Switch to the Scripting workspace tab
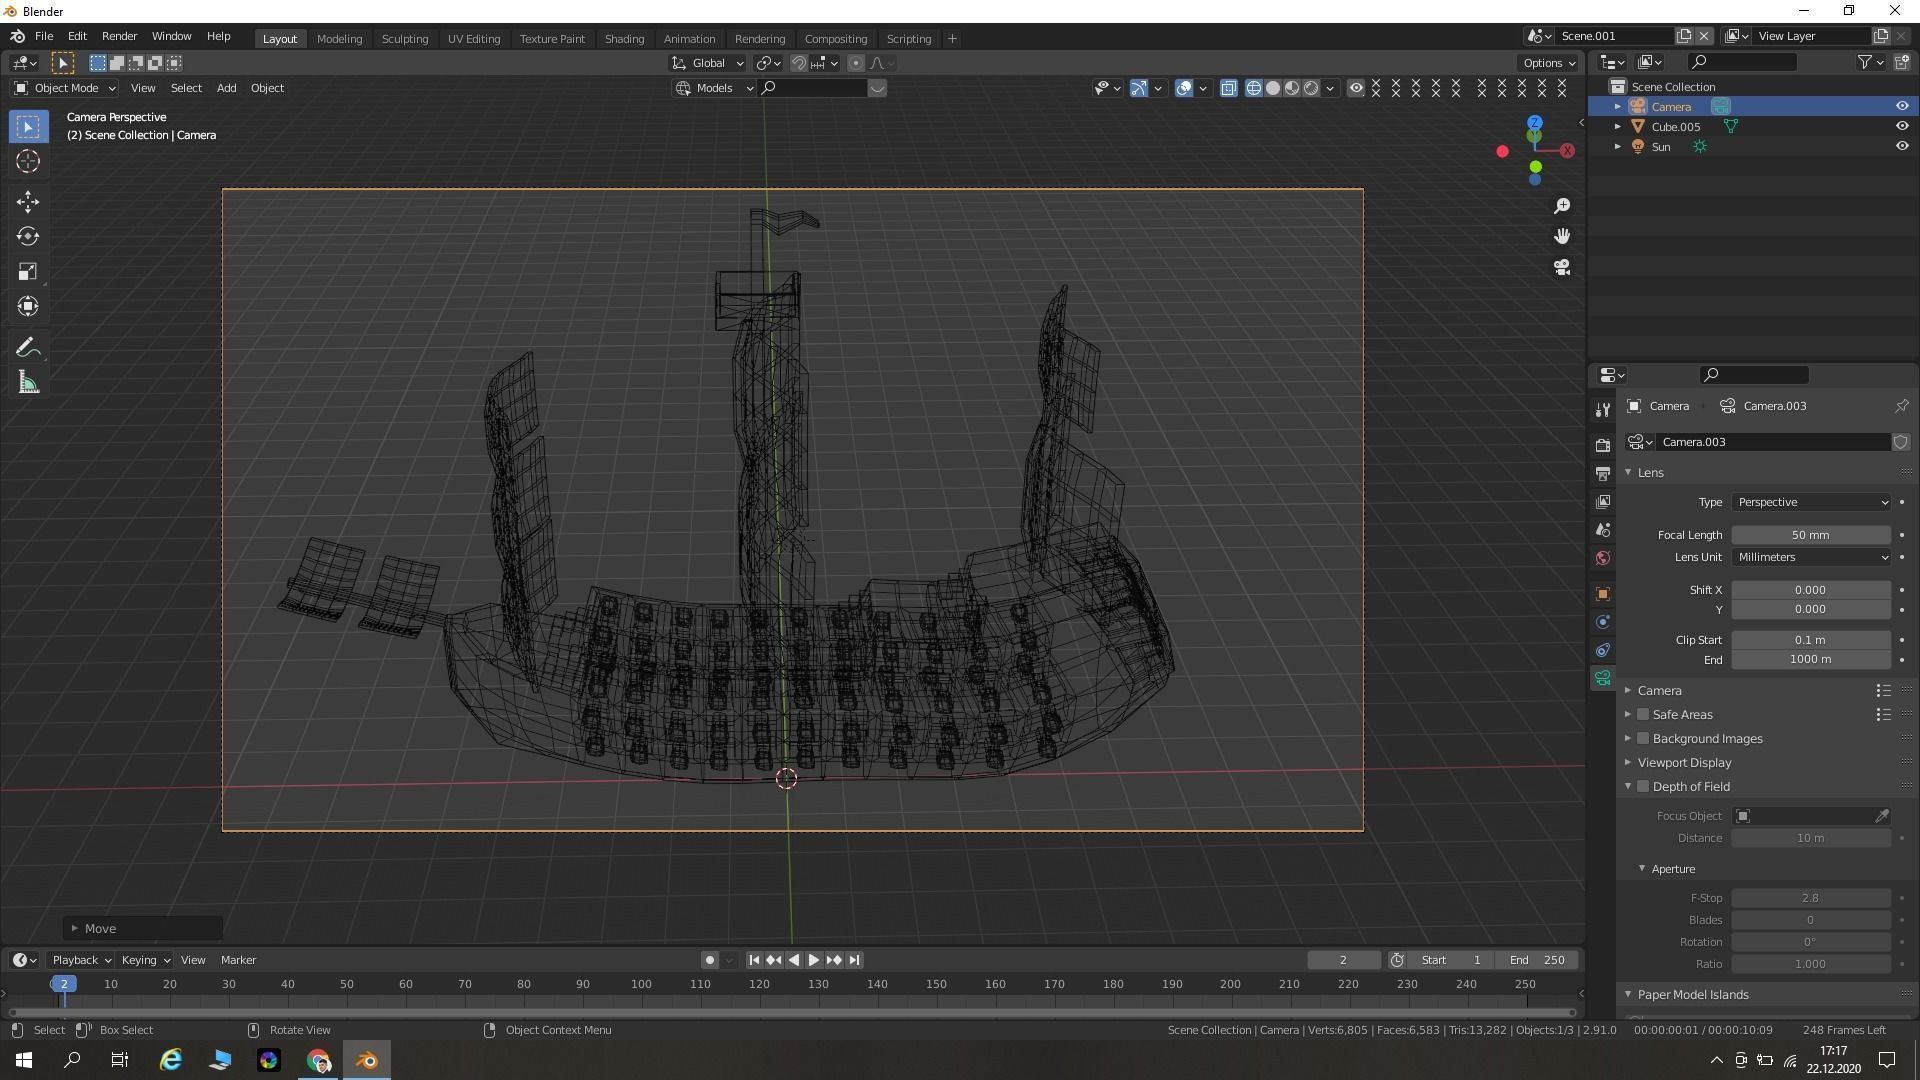This screenshot has height=1080, width=1920. [908, 38]
